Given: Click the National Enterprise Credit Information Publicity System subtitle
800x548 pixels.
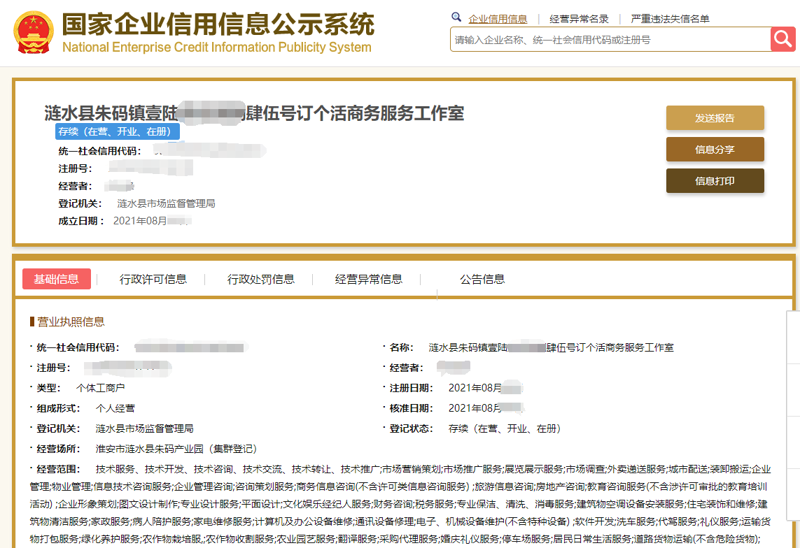Looking at the screenshot, I should pyautogui.click(x=217, y=47).
